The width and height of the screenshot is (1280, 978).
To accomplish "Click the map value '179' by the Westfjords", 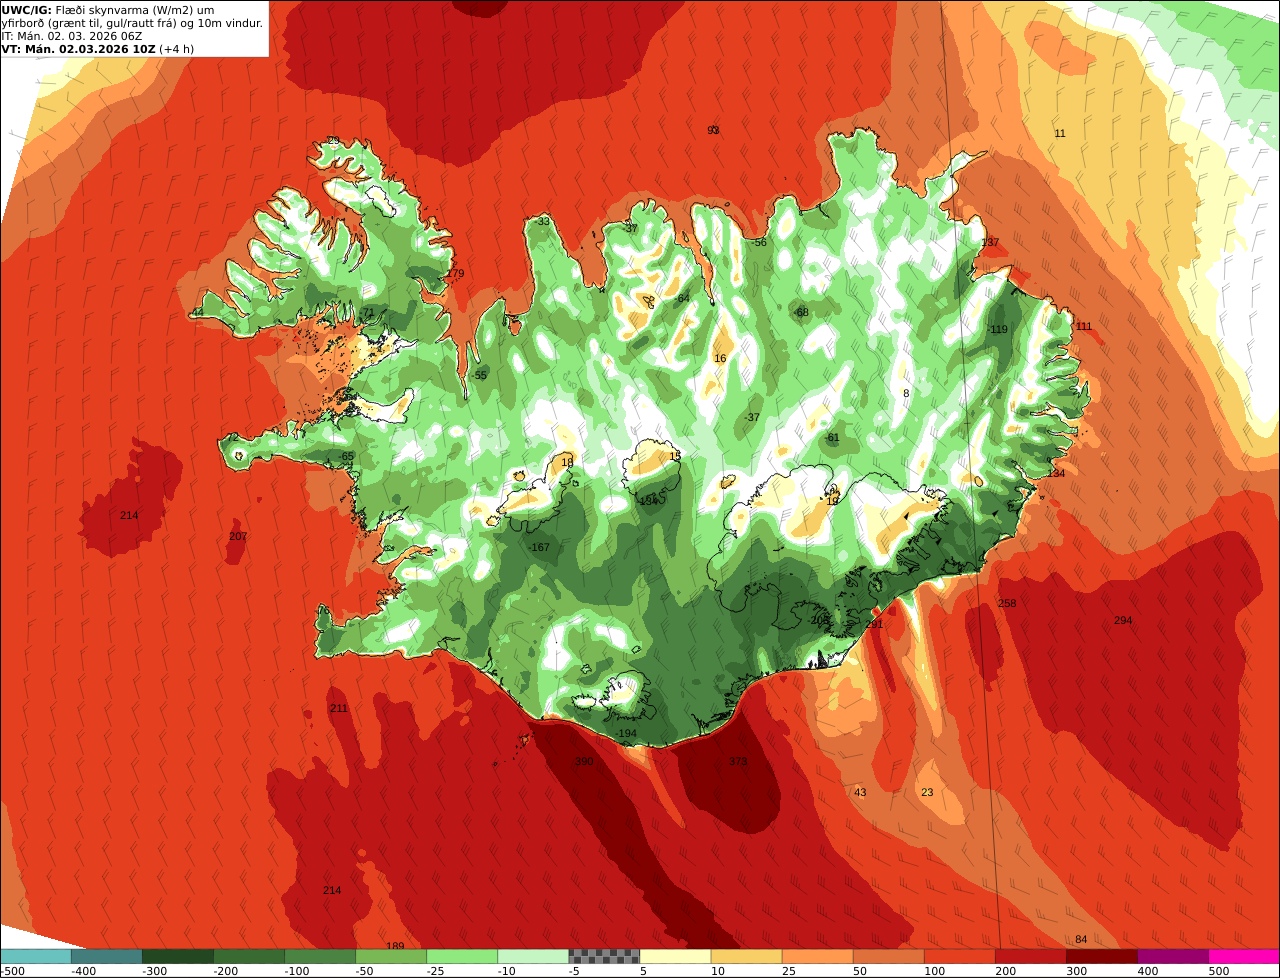I will (455, 274).
